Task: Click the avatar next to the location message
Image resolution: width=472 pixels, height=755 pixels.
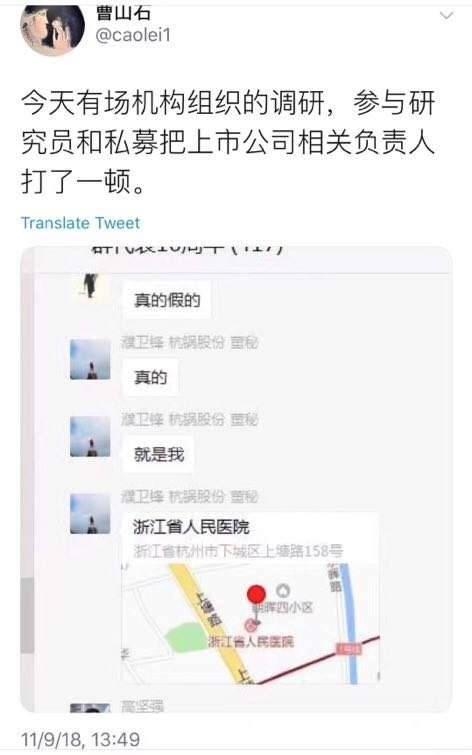Action: coord(90,514)
